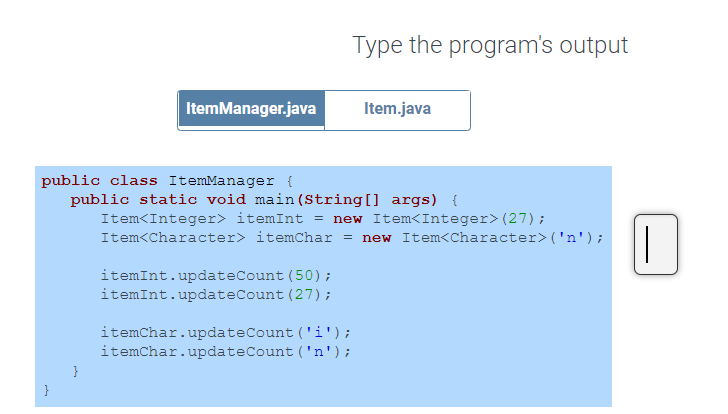Click the 'public static void main' line
Image resolution: width=728 pixels, height=414 pixels.
[x=264, y=200]
